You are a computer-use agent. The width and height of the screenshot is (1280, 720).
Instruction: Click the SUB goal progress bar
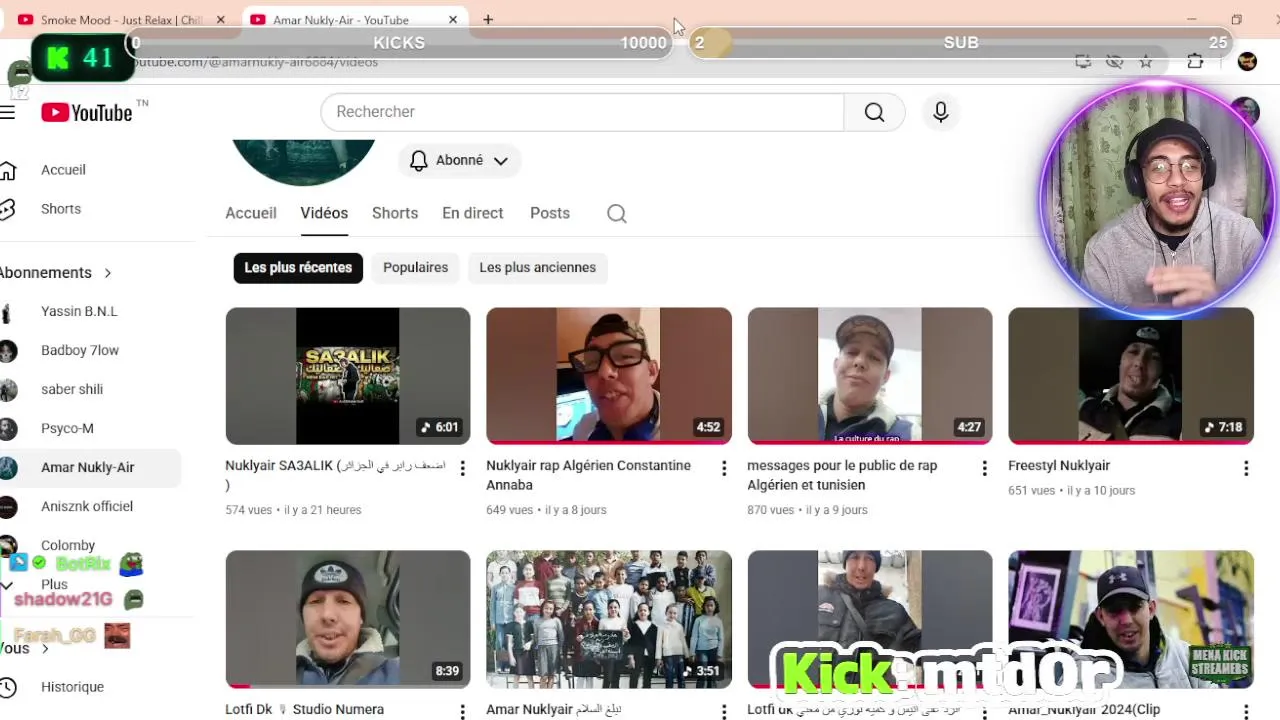pyautogui.click(x=960, y=43)
